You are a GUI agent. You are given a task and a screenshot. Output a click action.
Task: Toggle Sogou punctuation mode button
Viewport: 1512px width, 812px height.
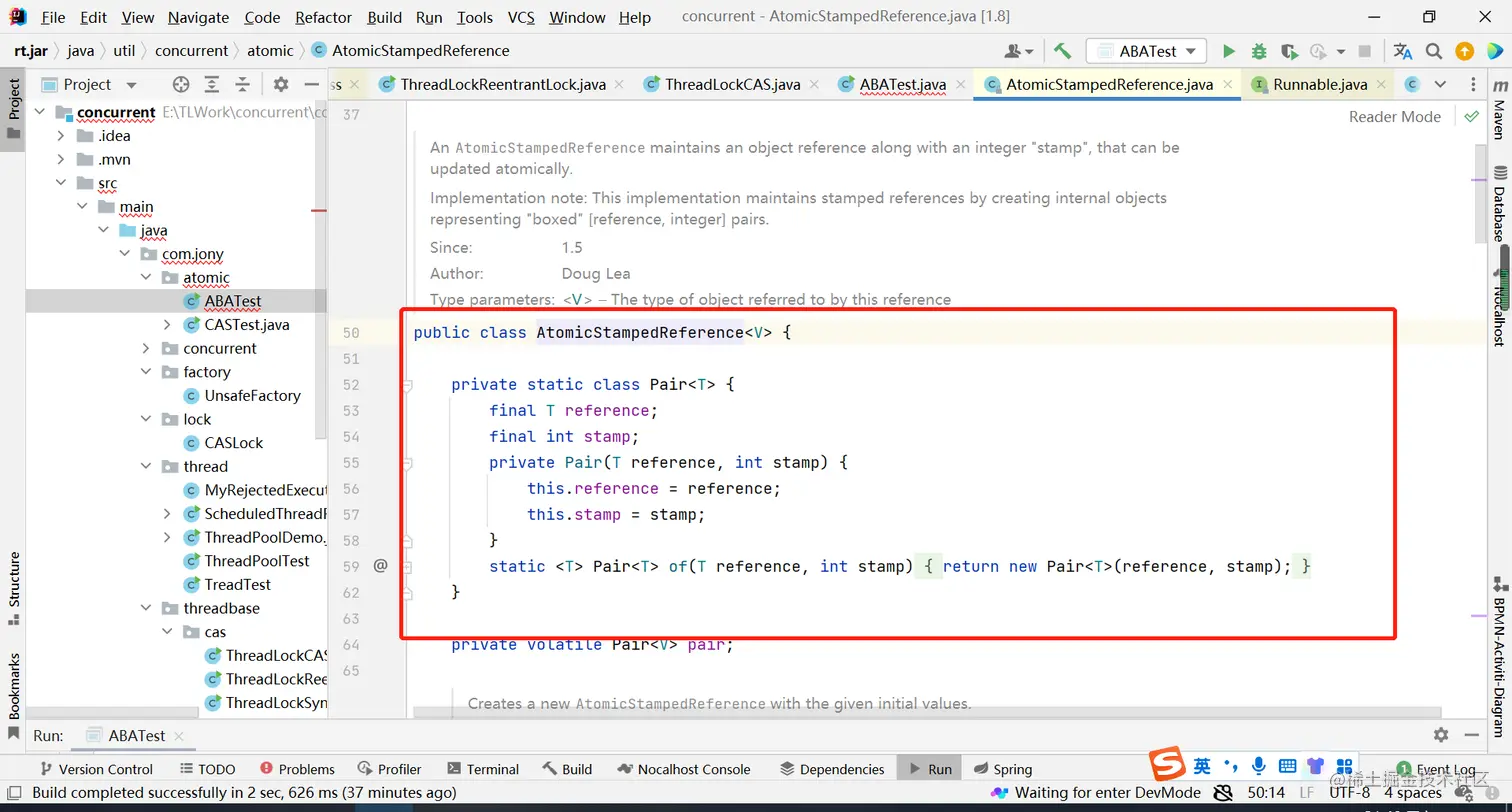click(x=1231, y=766)
